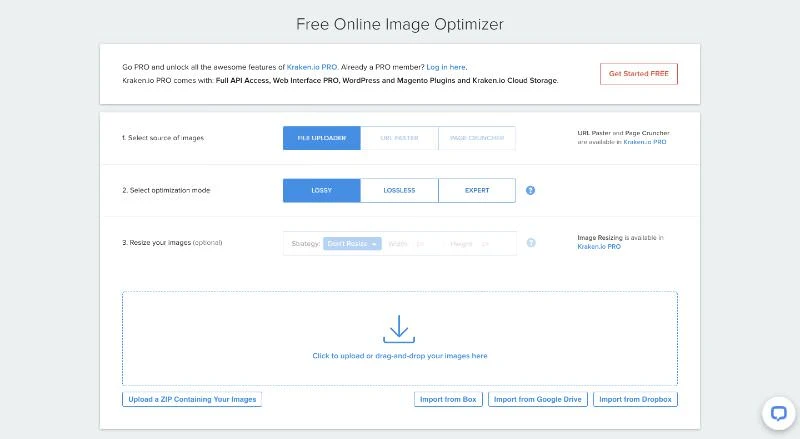The image size is (800, 439).
Task: Click the download arrow upload icon
Action: pos(399,328)
